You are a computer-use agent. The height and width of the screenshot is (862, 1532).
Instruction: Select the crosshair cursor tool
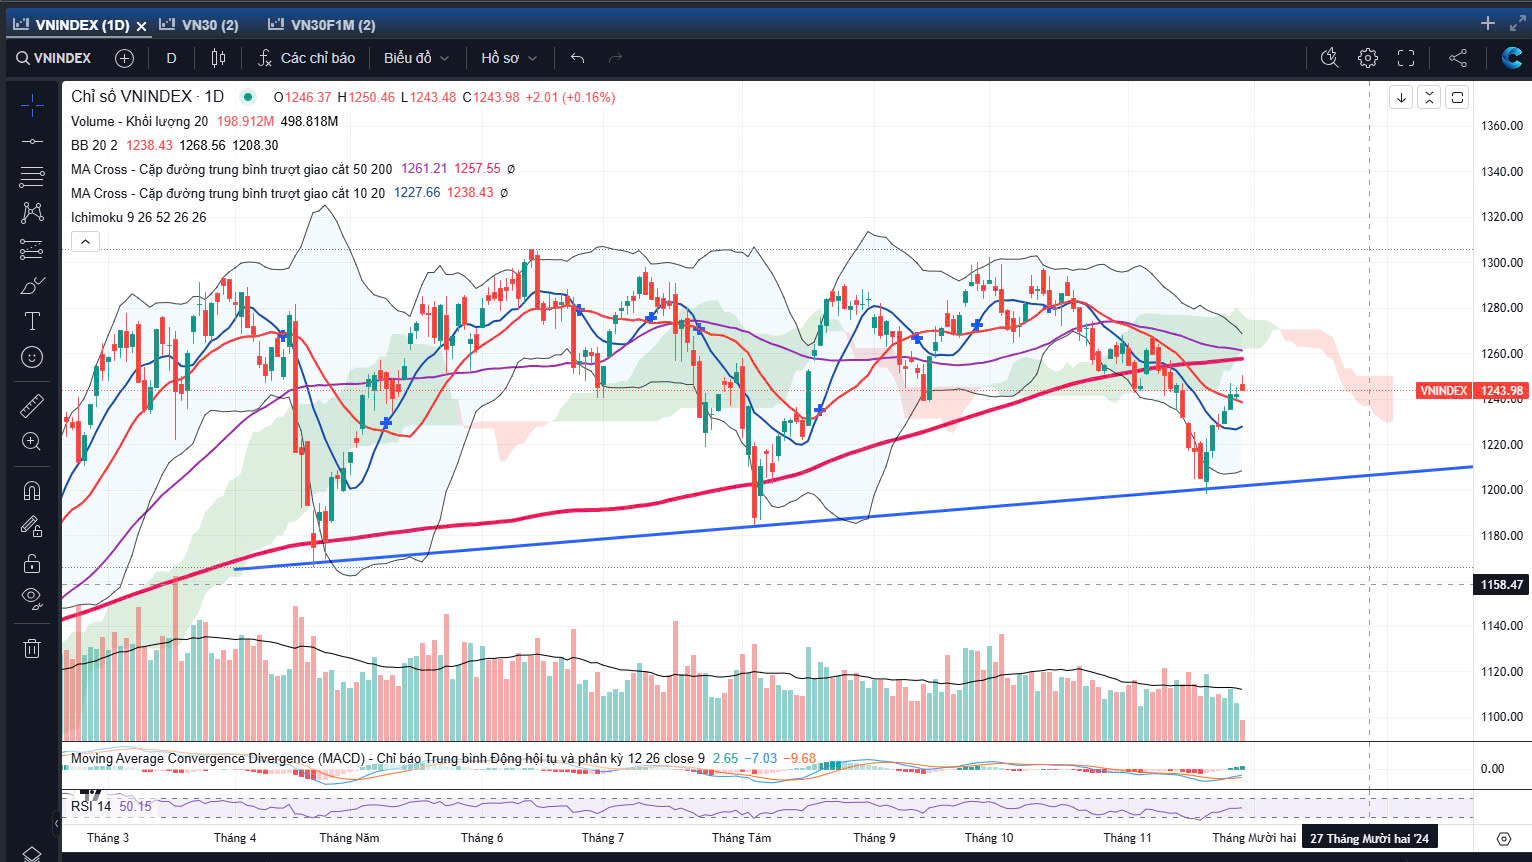coord(32,104)
